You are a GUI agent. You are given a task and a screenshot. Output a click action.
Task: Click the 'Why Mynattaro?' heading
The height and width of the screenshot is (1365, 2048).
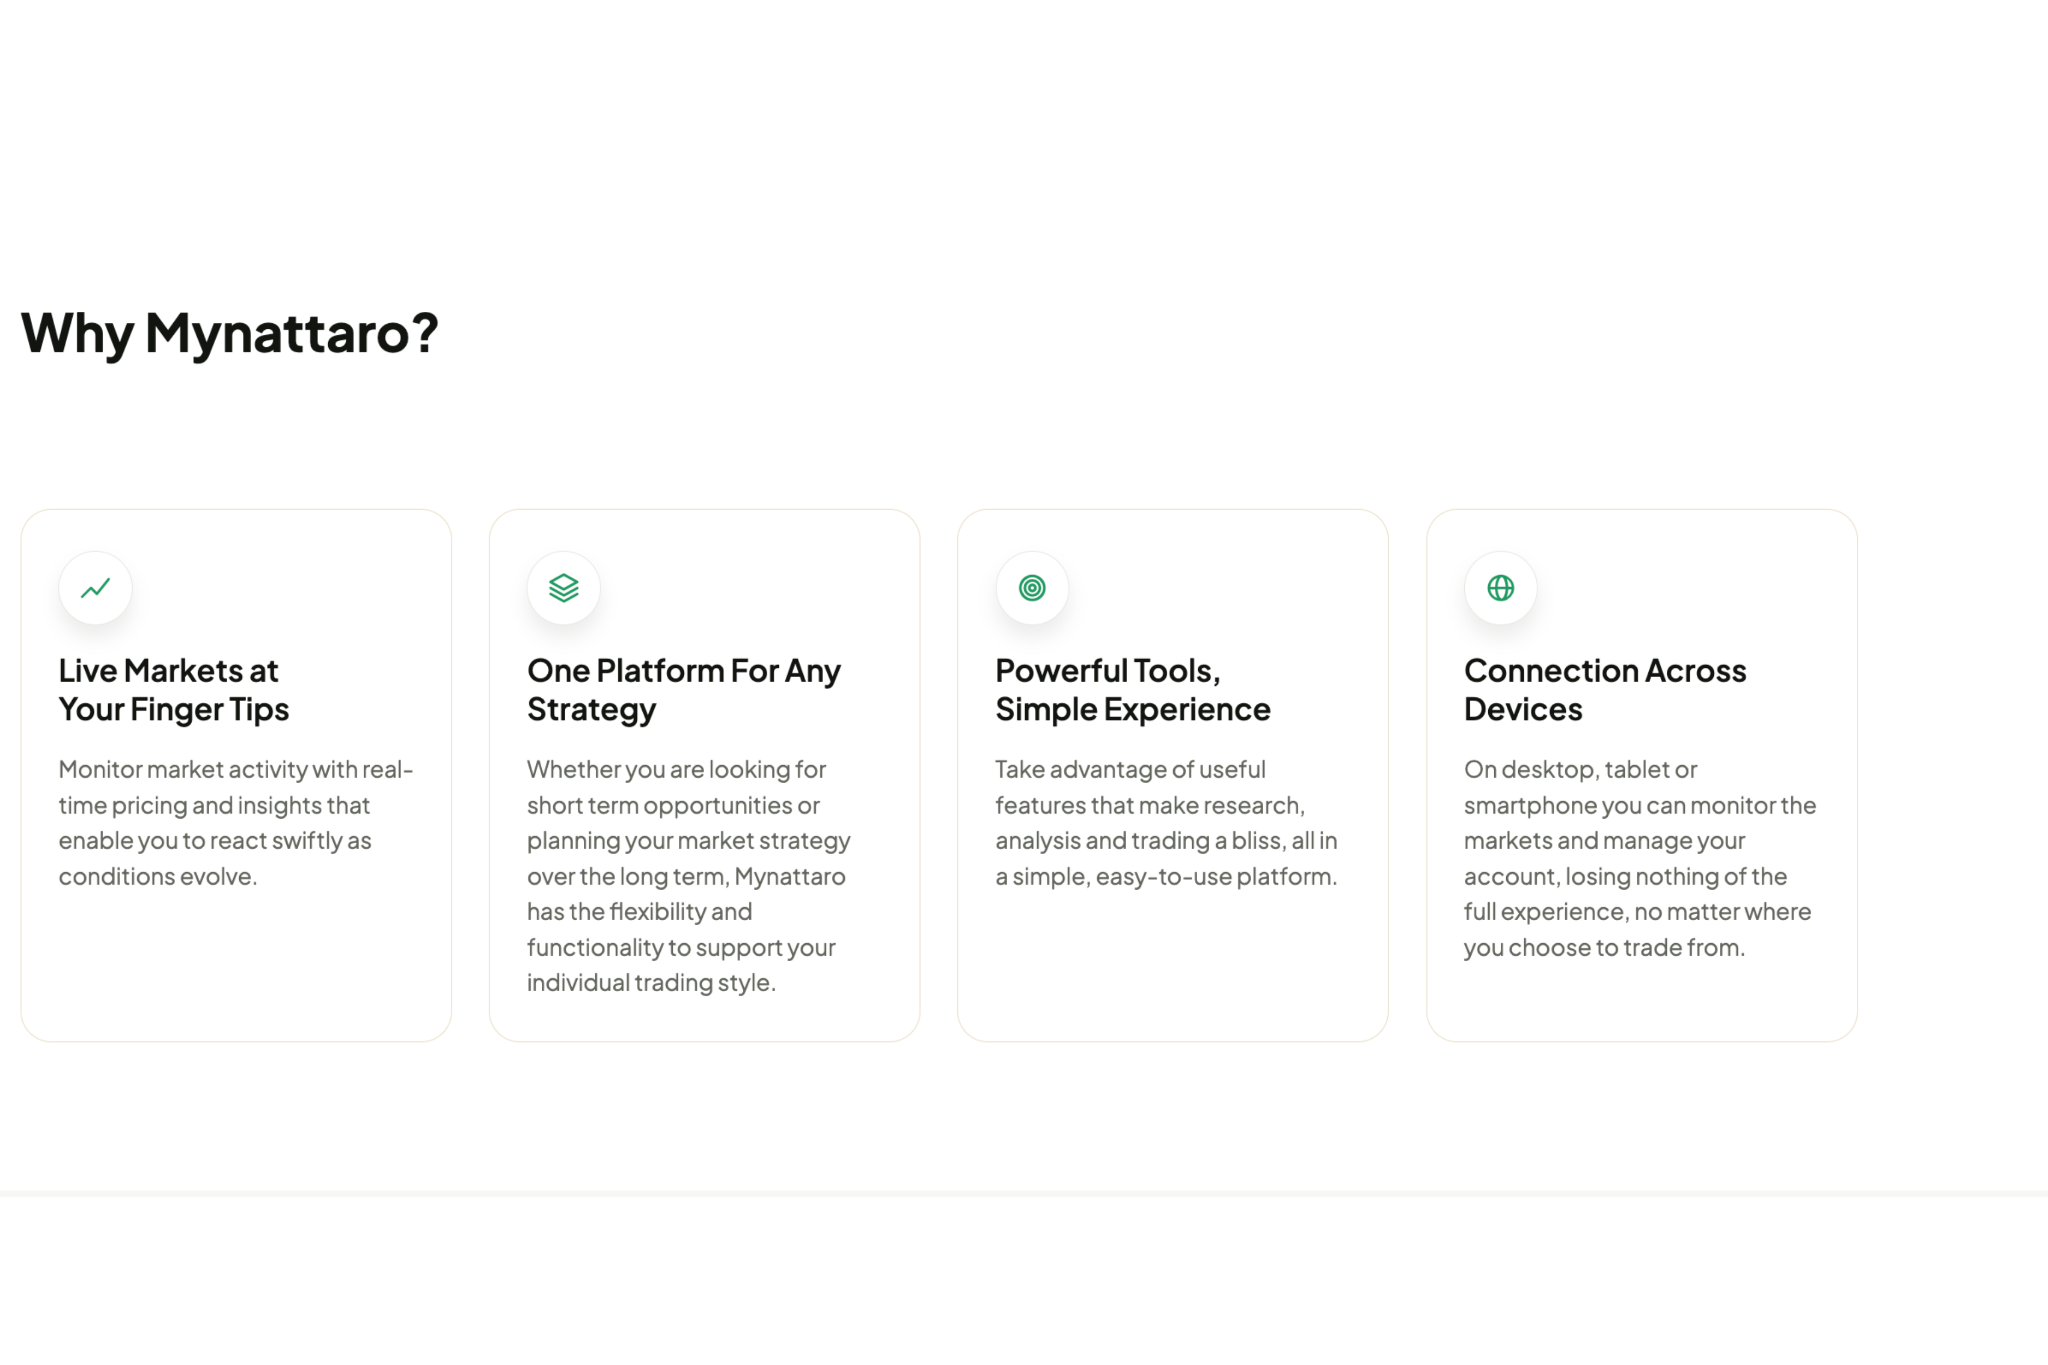click(229, 333)
